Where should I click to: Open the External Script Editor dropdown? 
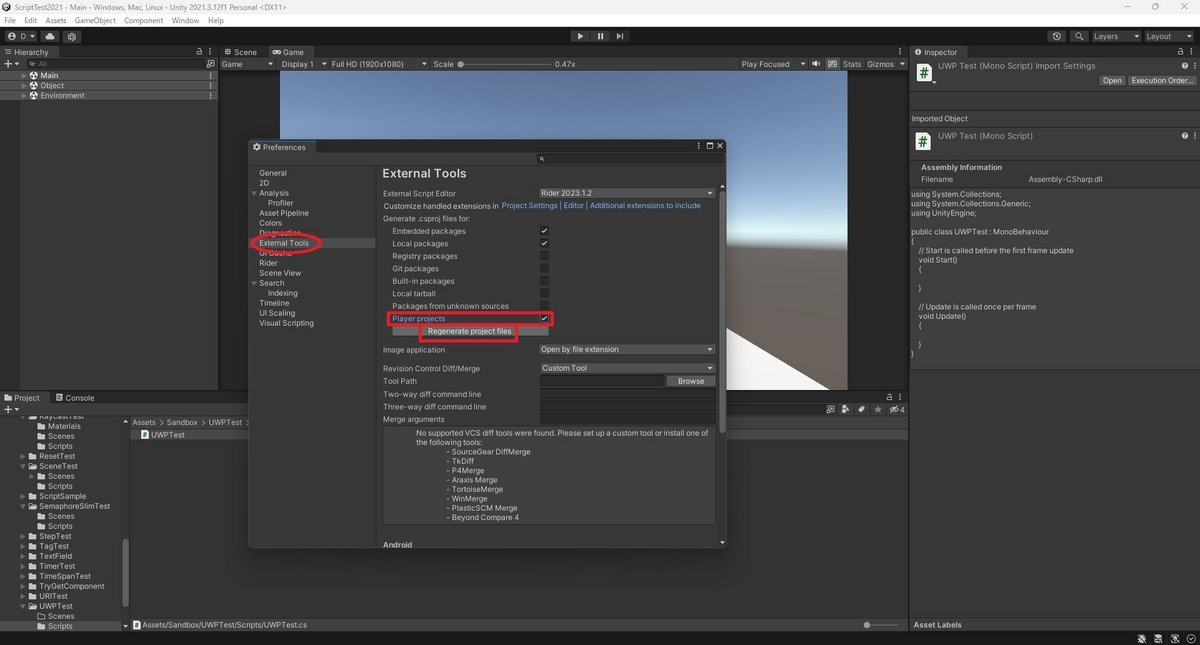tap(627, 193)
